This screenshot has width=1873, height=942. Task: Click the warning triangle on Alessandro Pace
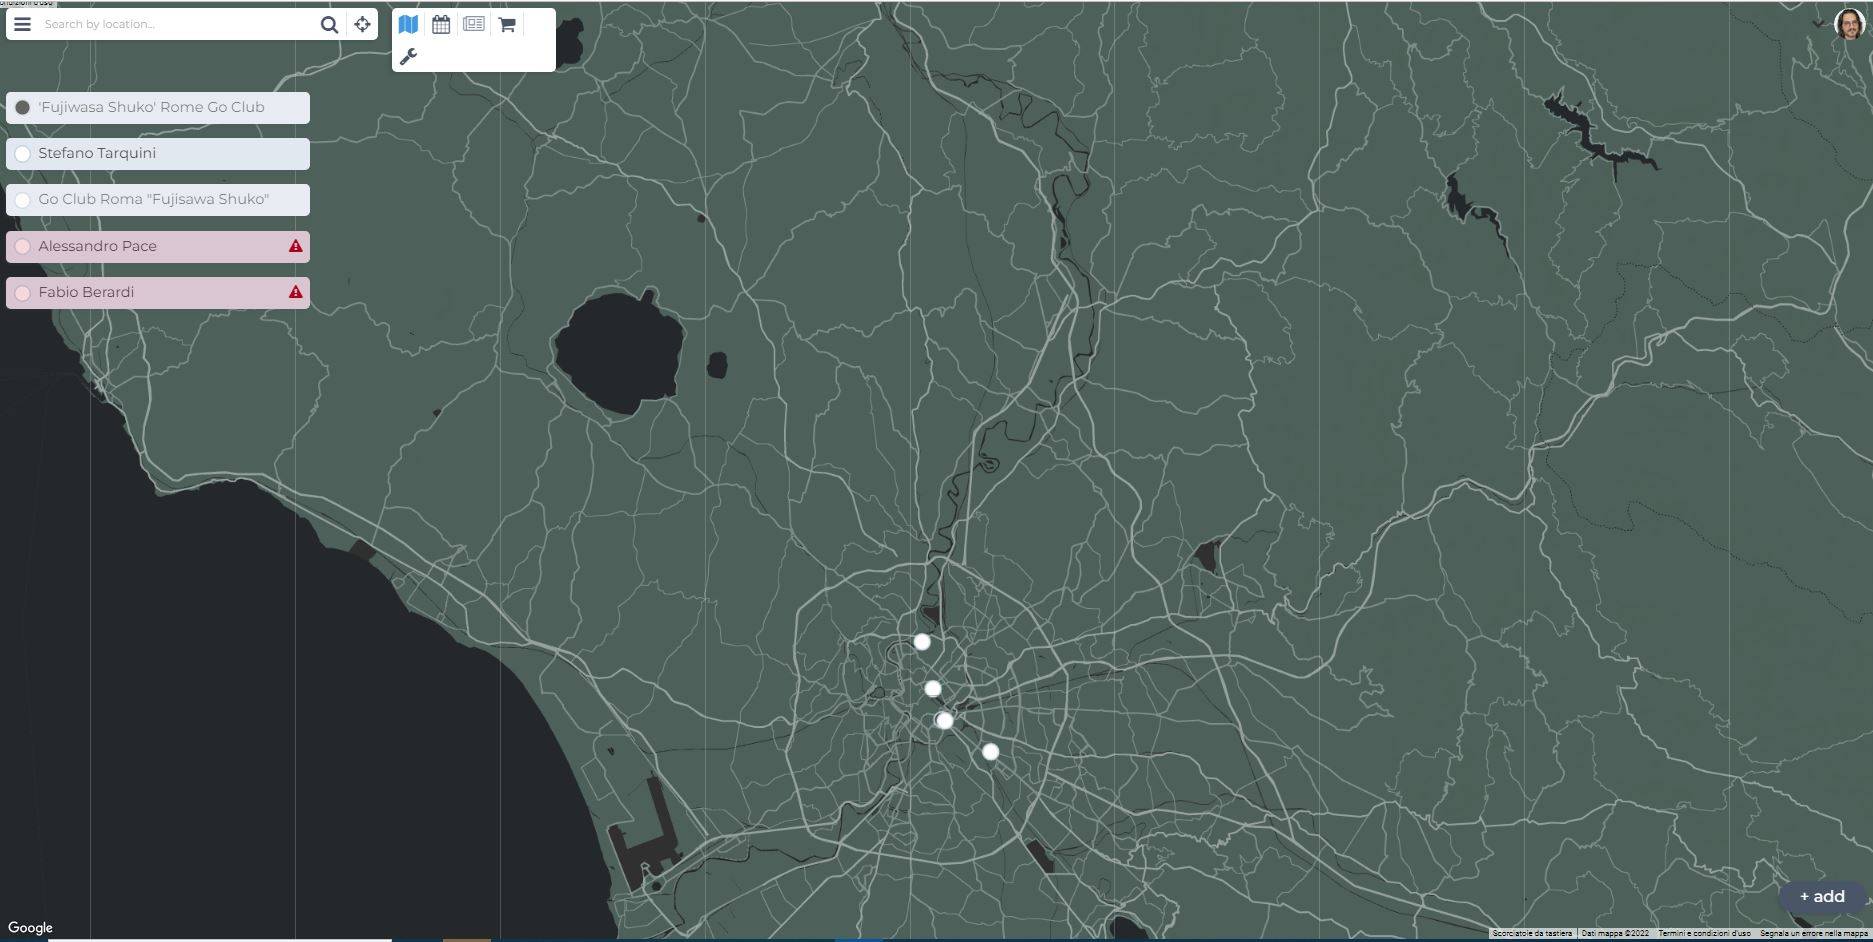(295, 246)
